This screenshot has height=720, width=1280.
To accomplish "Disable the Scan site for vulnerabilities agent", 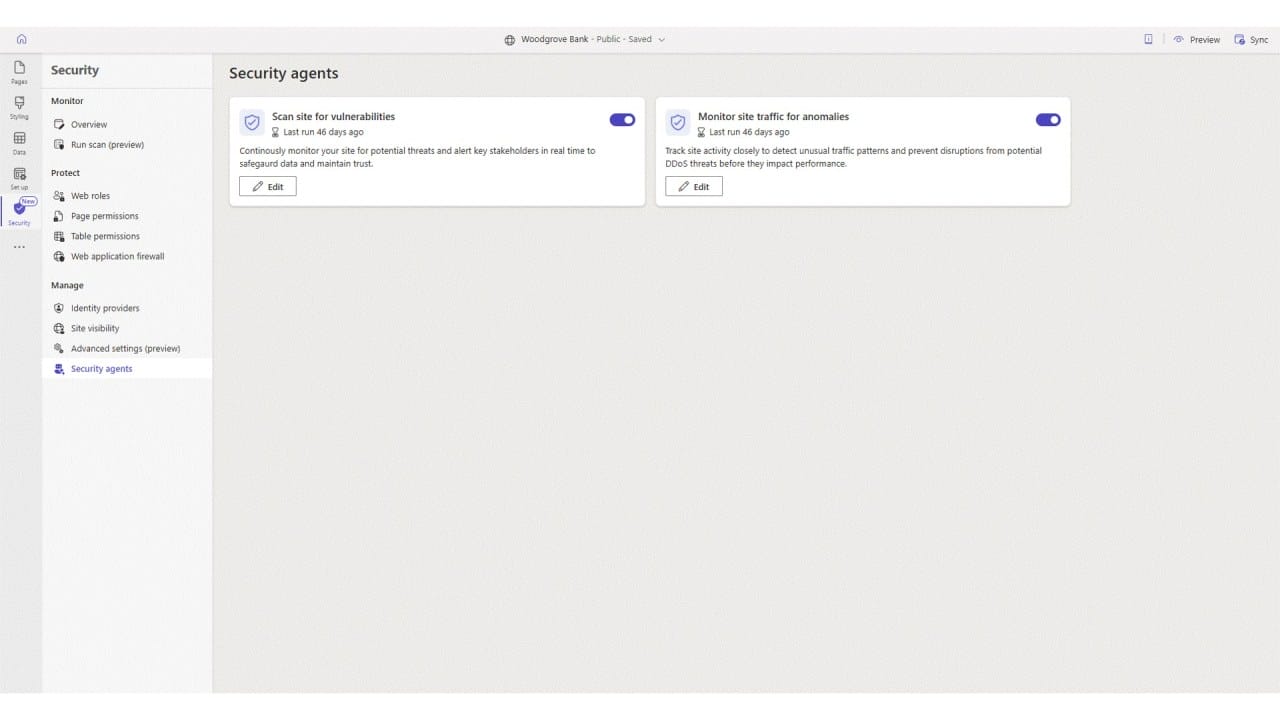I will pos(622,119).
